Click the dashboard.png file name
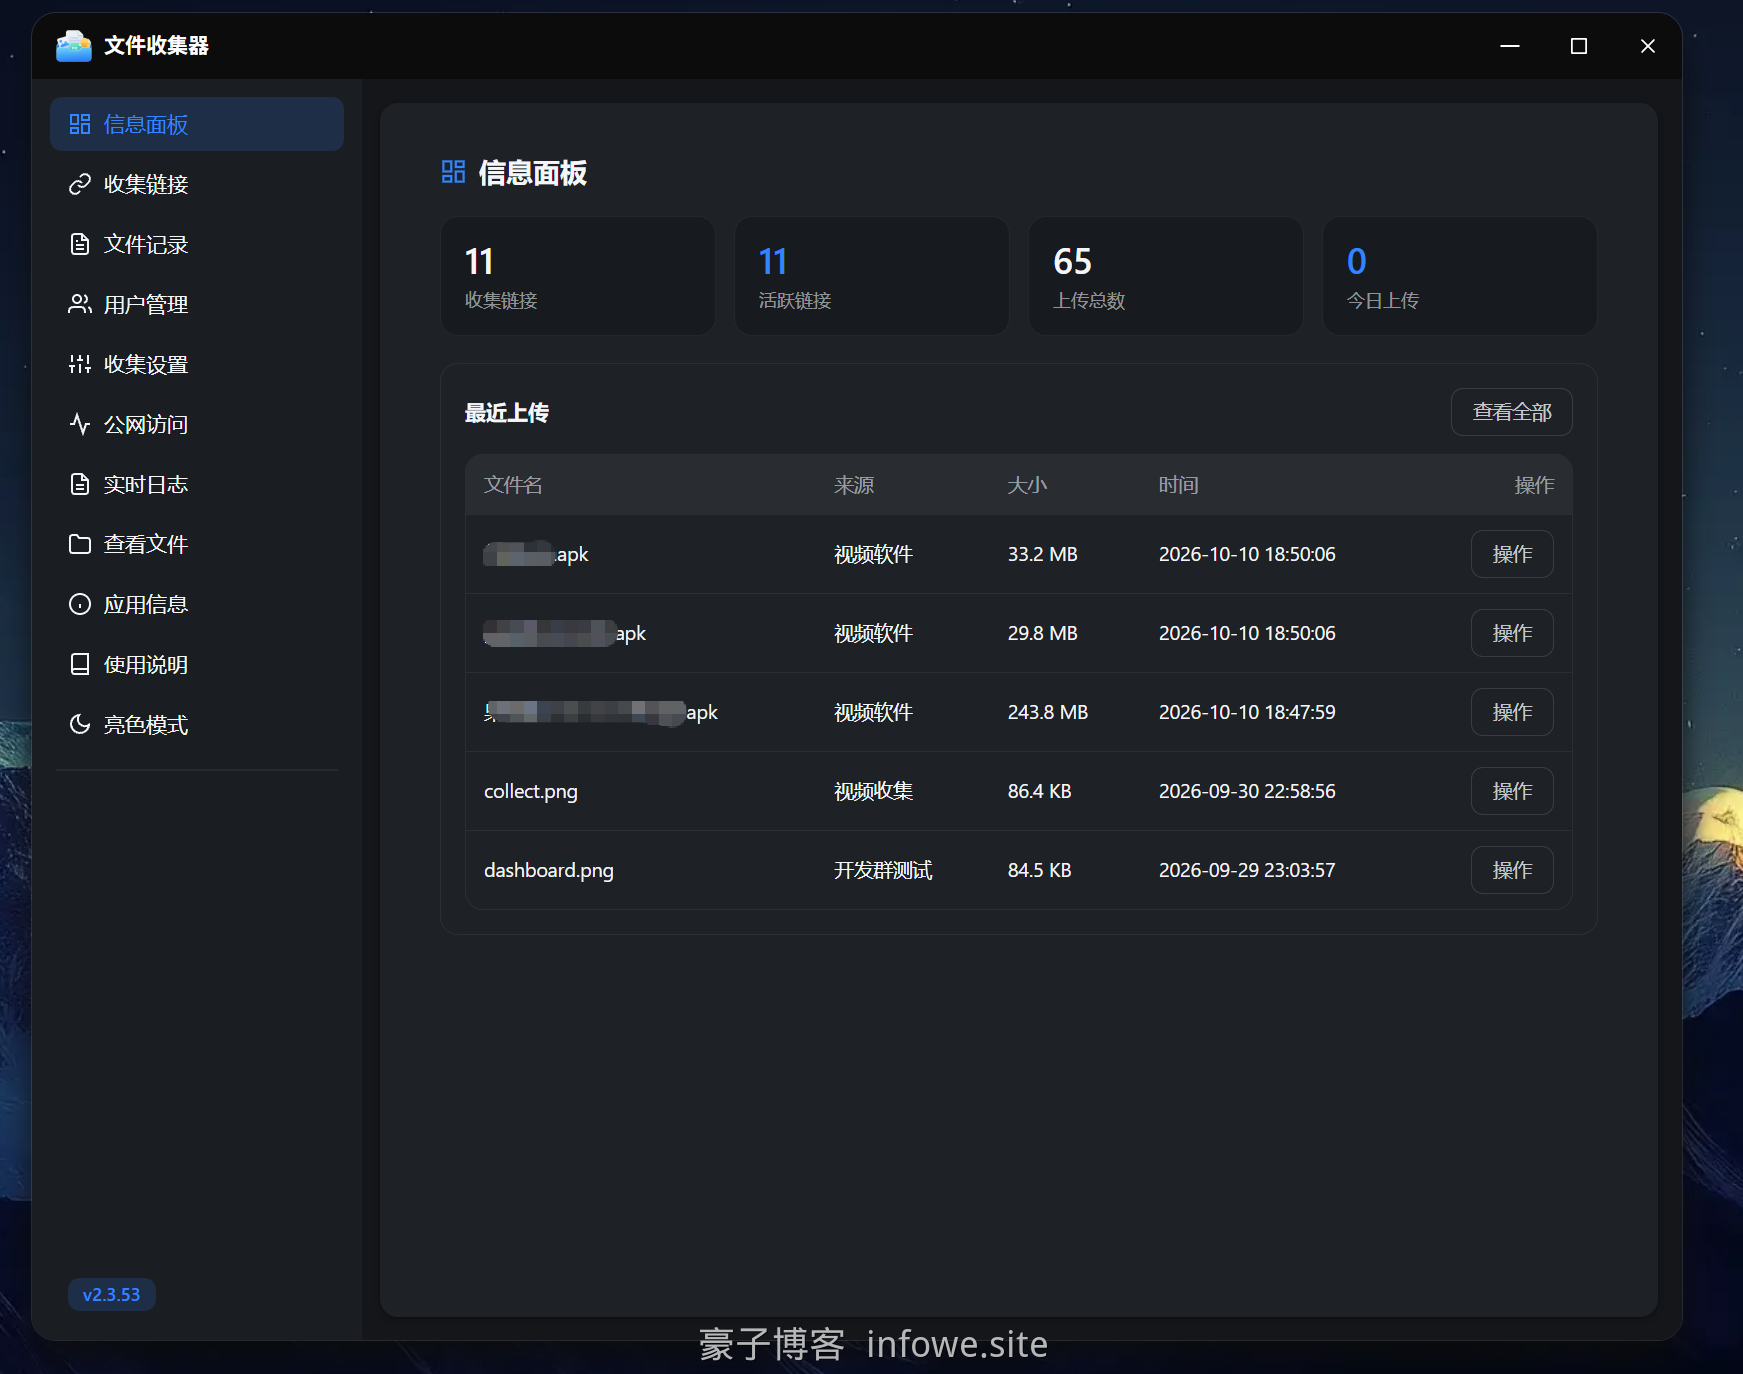This screenshot has height=1374, width=1743. tap(549, 870)
